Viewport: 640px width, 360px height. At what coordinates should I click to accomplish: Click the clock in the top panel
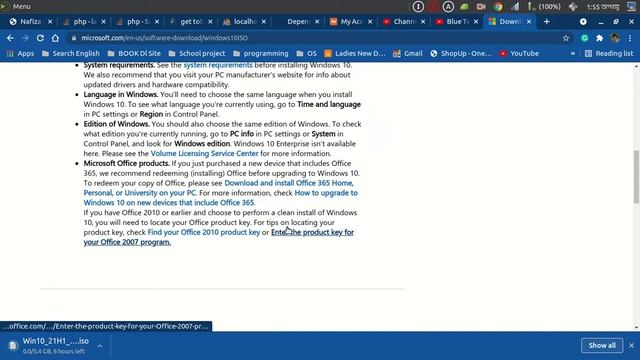[602, 7]
